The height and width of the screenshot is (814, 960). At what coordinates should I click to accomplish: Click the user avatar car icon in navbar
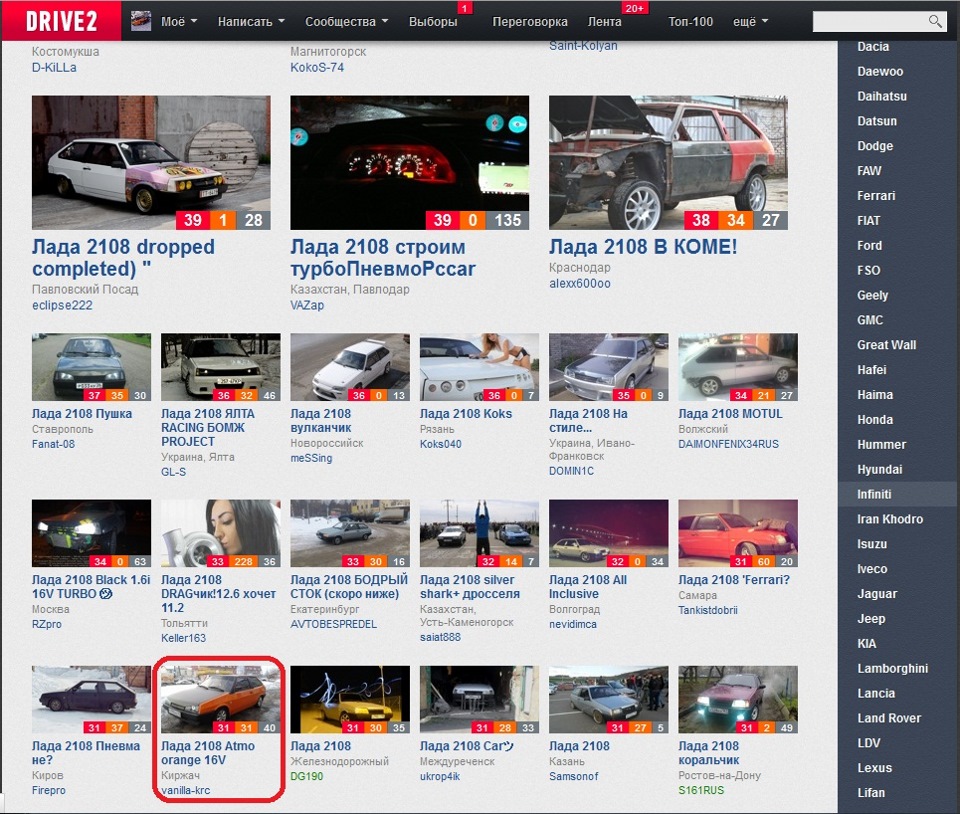point(141,21)
